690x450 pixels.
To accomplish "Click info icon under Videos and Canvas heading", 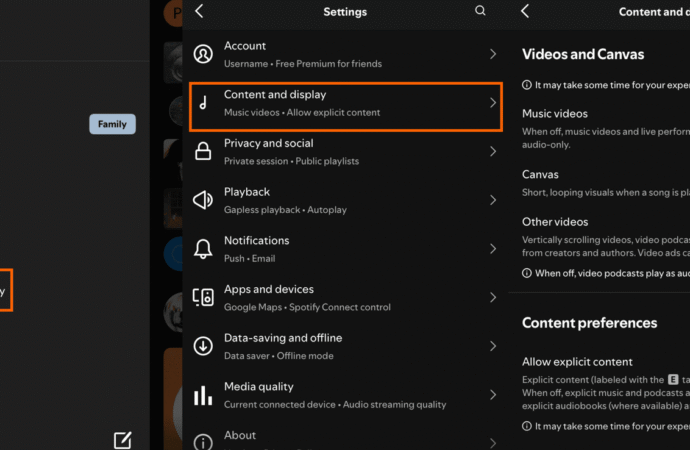I will [526, 85].
